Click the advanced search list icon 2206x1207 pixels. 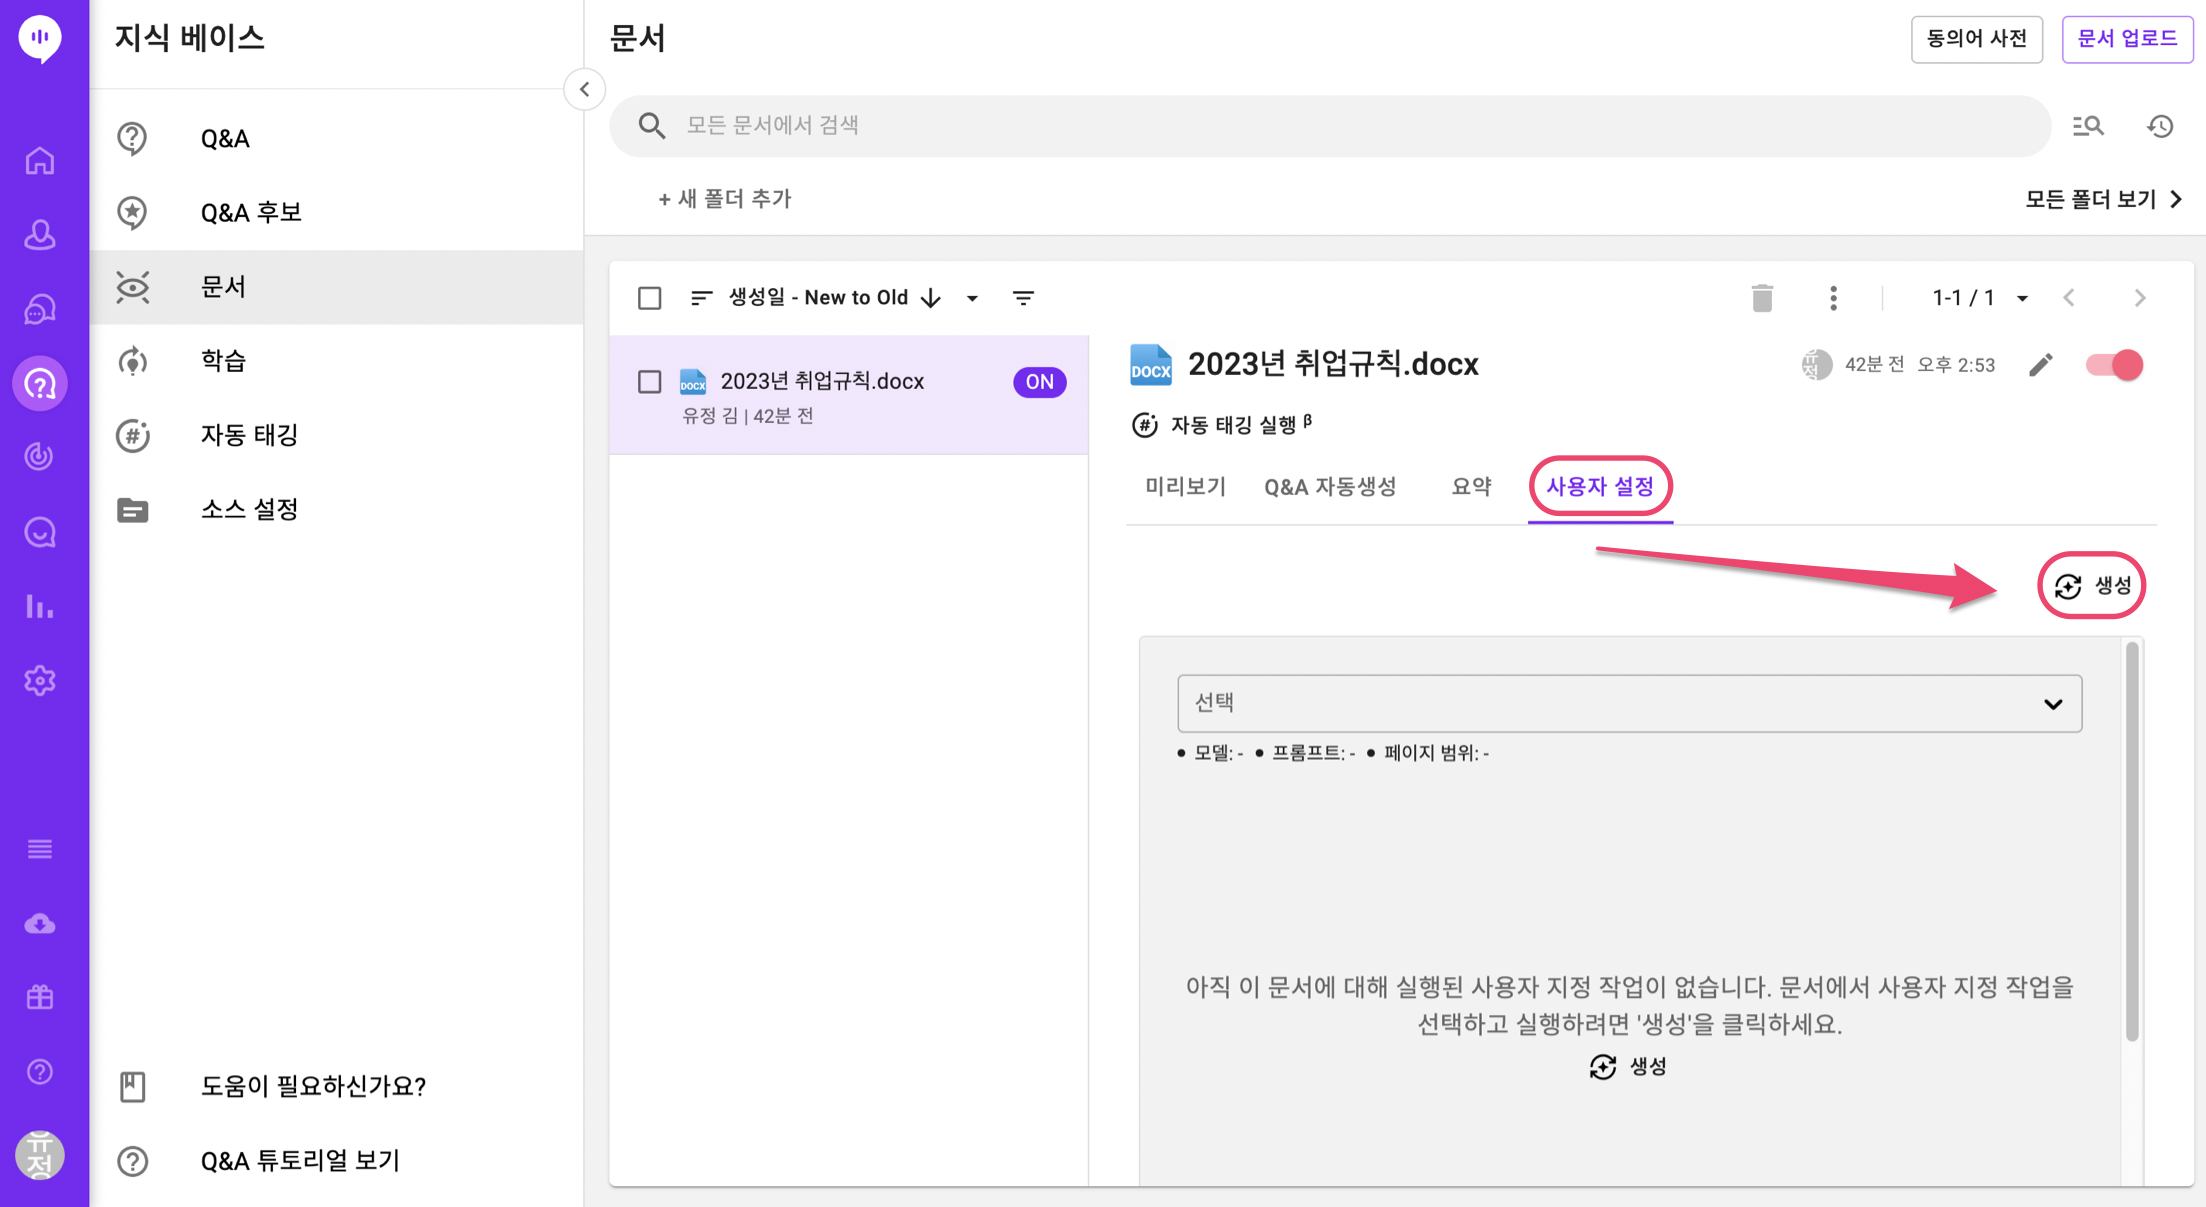2088,126
